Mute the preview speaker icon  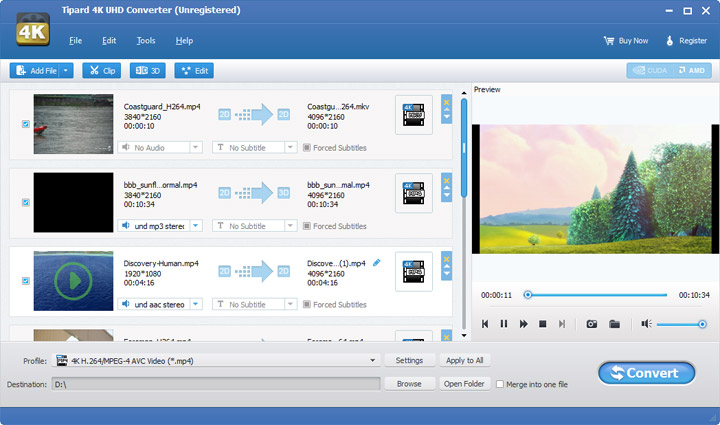coord(646,324)
